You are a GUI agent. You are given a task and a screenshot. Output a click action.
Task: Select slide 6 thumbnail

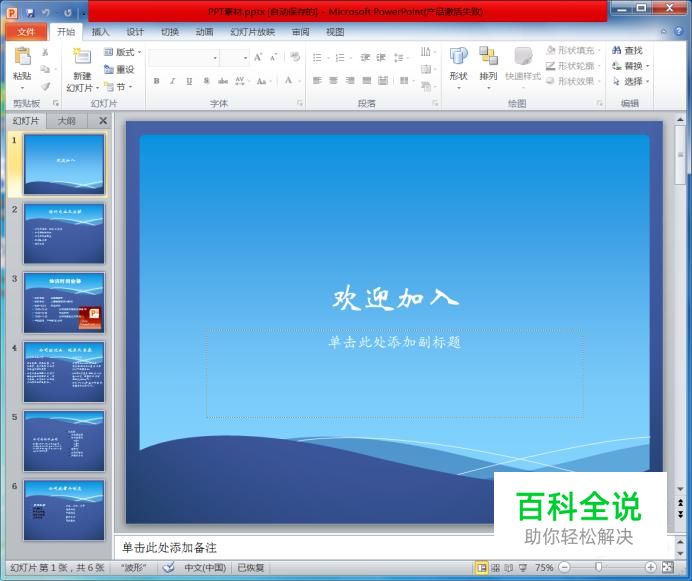tap(64, 510)
